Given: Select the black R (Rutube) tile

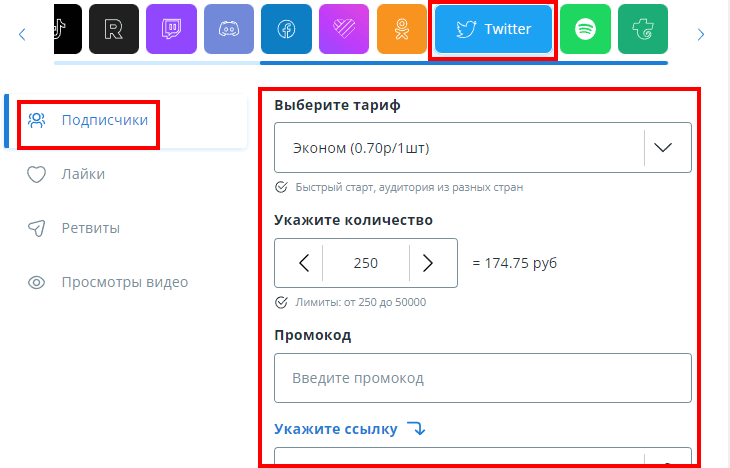Looking at the screenshot, I should coord(114,29).
